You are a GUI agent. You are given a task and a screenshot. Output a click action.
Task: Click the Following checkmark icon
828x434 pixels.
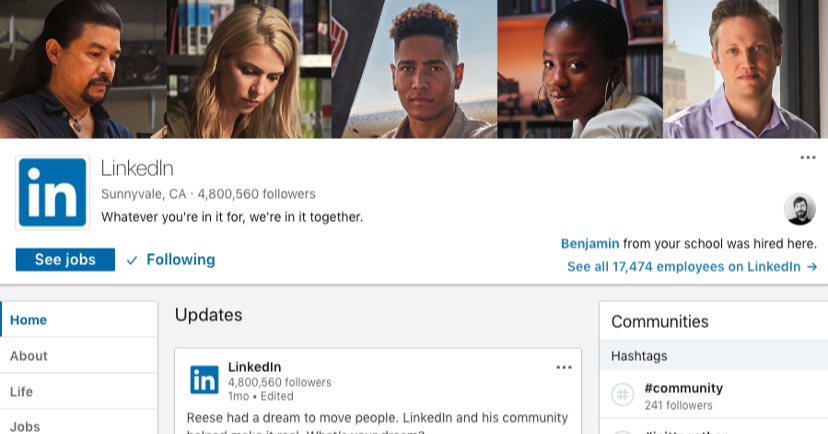[132, 260]
